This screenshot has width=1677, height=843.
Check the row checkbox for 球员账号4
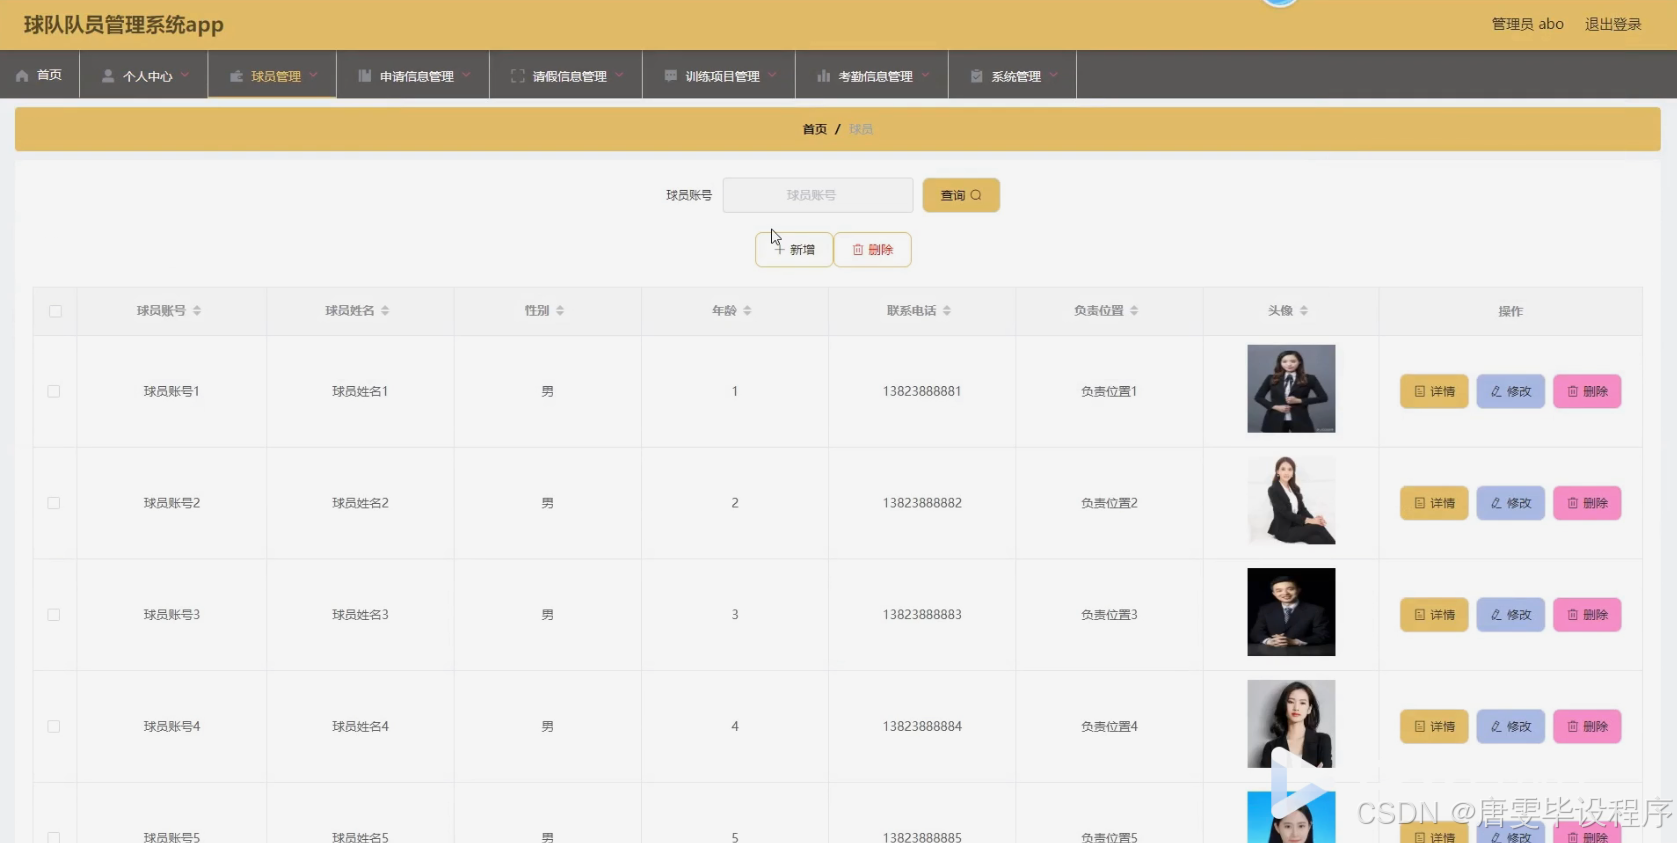click(x=54, y=727)
